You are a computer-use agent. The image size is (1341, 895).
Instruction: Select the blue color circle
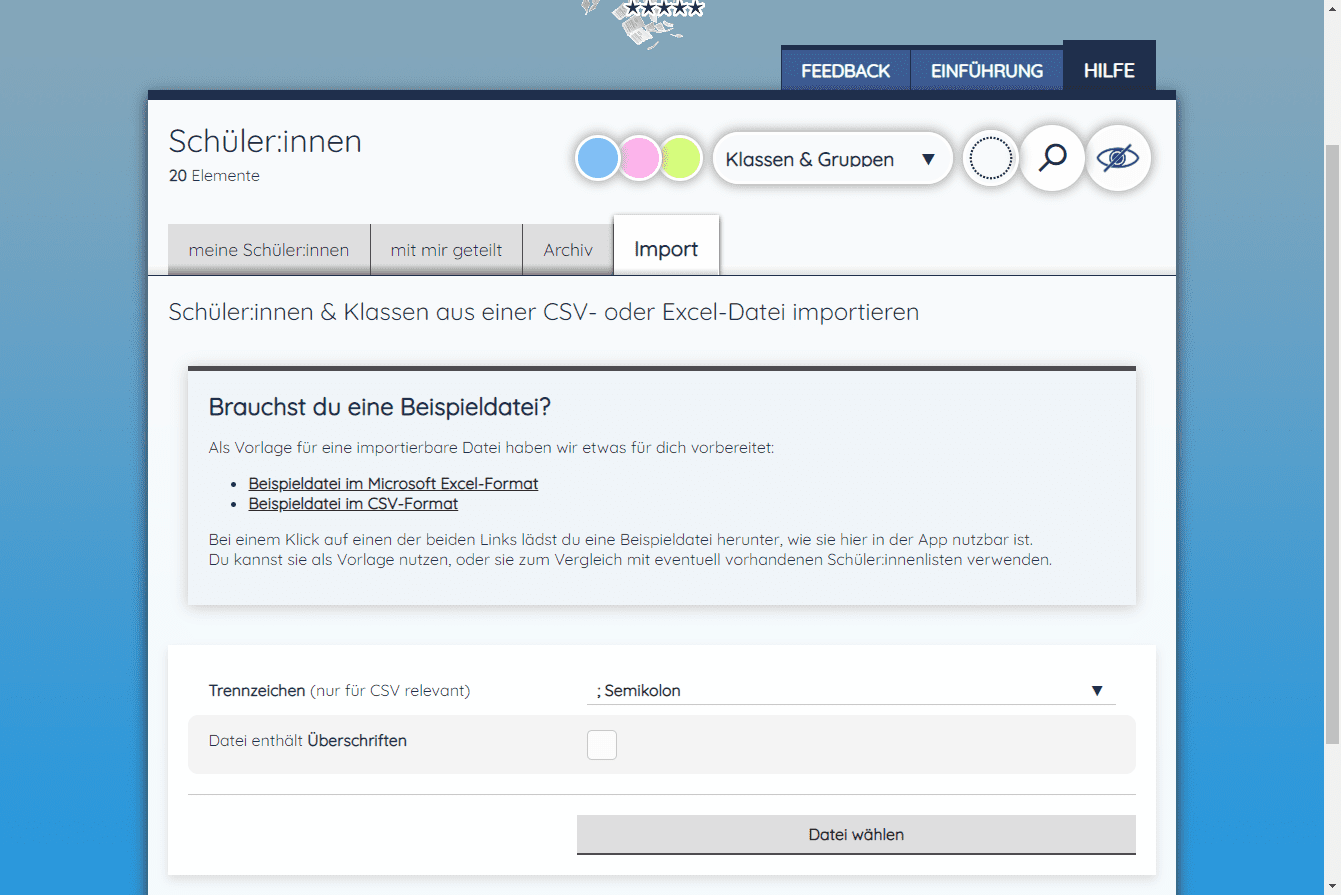[x=598, y=158]
